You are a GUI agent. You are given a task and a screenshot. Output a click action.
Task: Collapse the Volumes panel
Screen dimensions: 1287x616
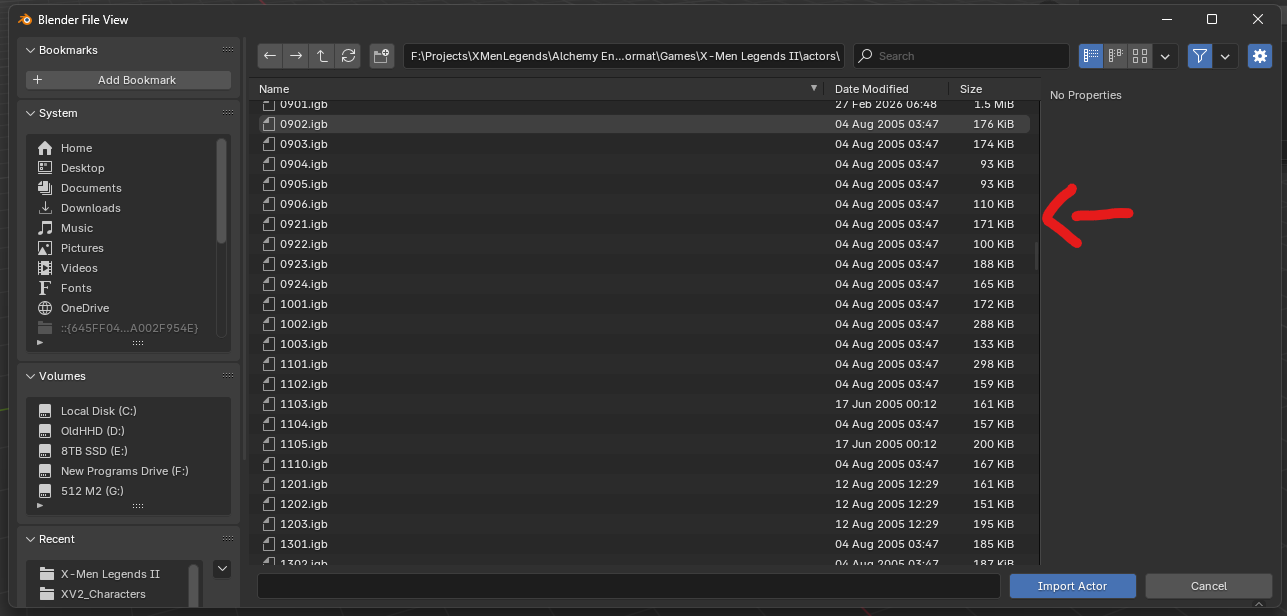pos(31,376)
